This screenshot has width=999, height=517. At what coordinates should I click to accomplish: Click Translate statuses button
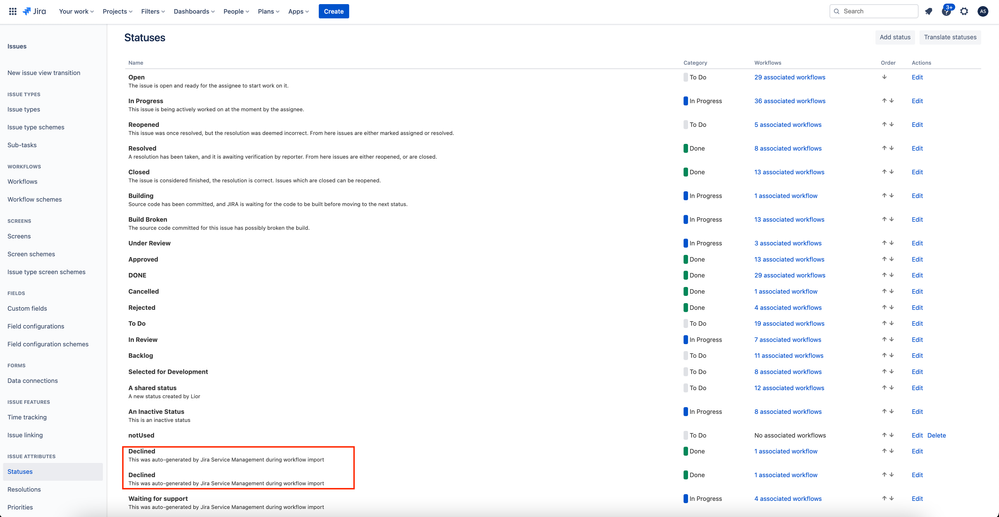pos(950,37)
